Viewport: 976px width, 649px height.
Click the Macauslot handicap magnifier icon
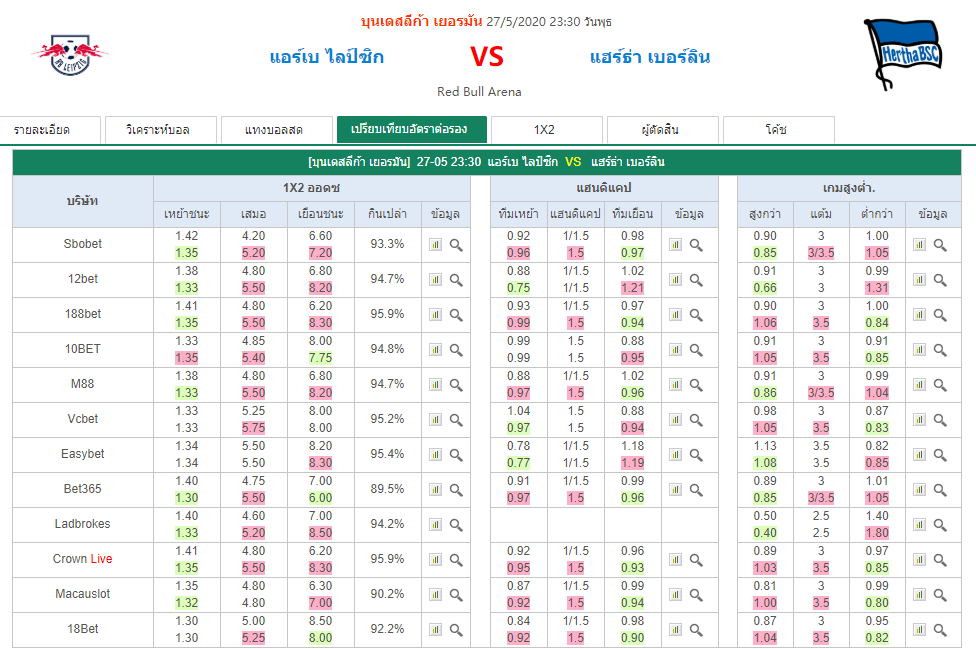[x=696, y=595]
